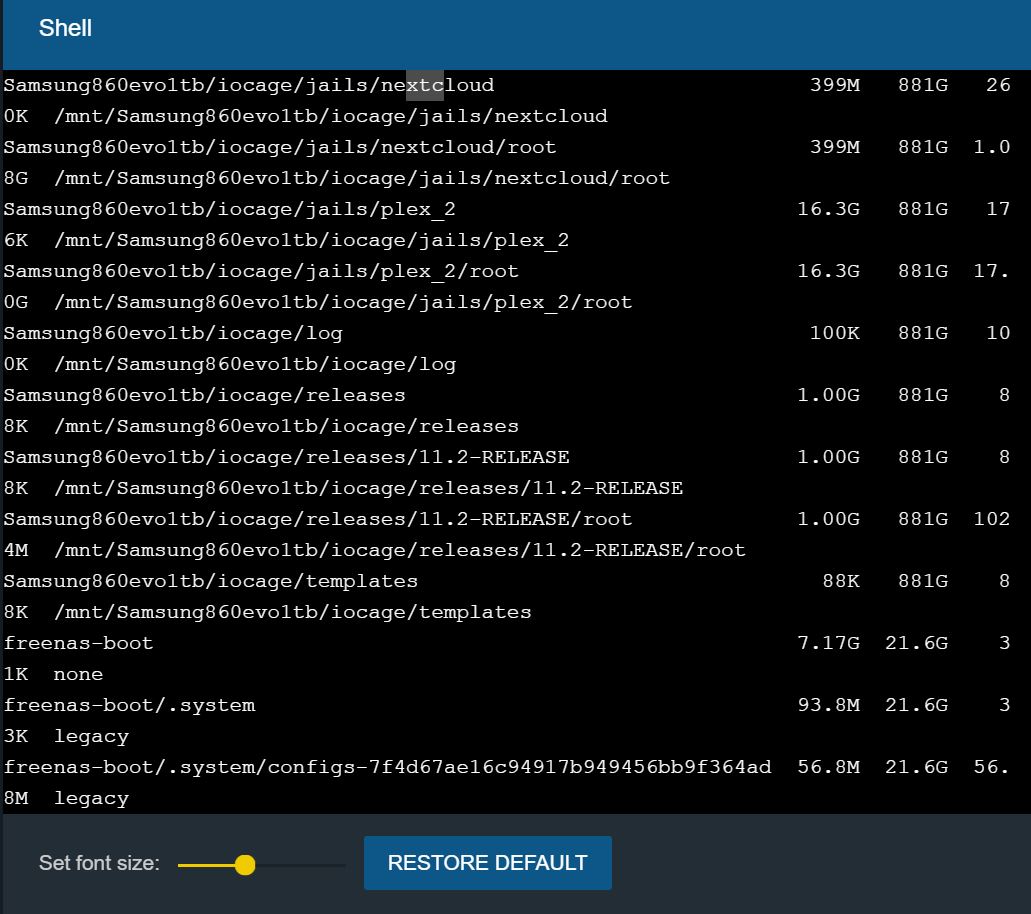Click 'Samsung860evo1tb/iocage/releases/11.2-RELEASE' dataset line

point(287,457)
